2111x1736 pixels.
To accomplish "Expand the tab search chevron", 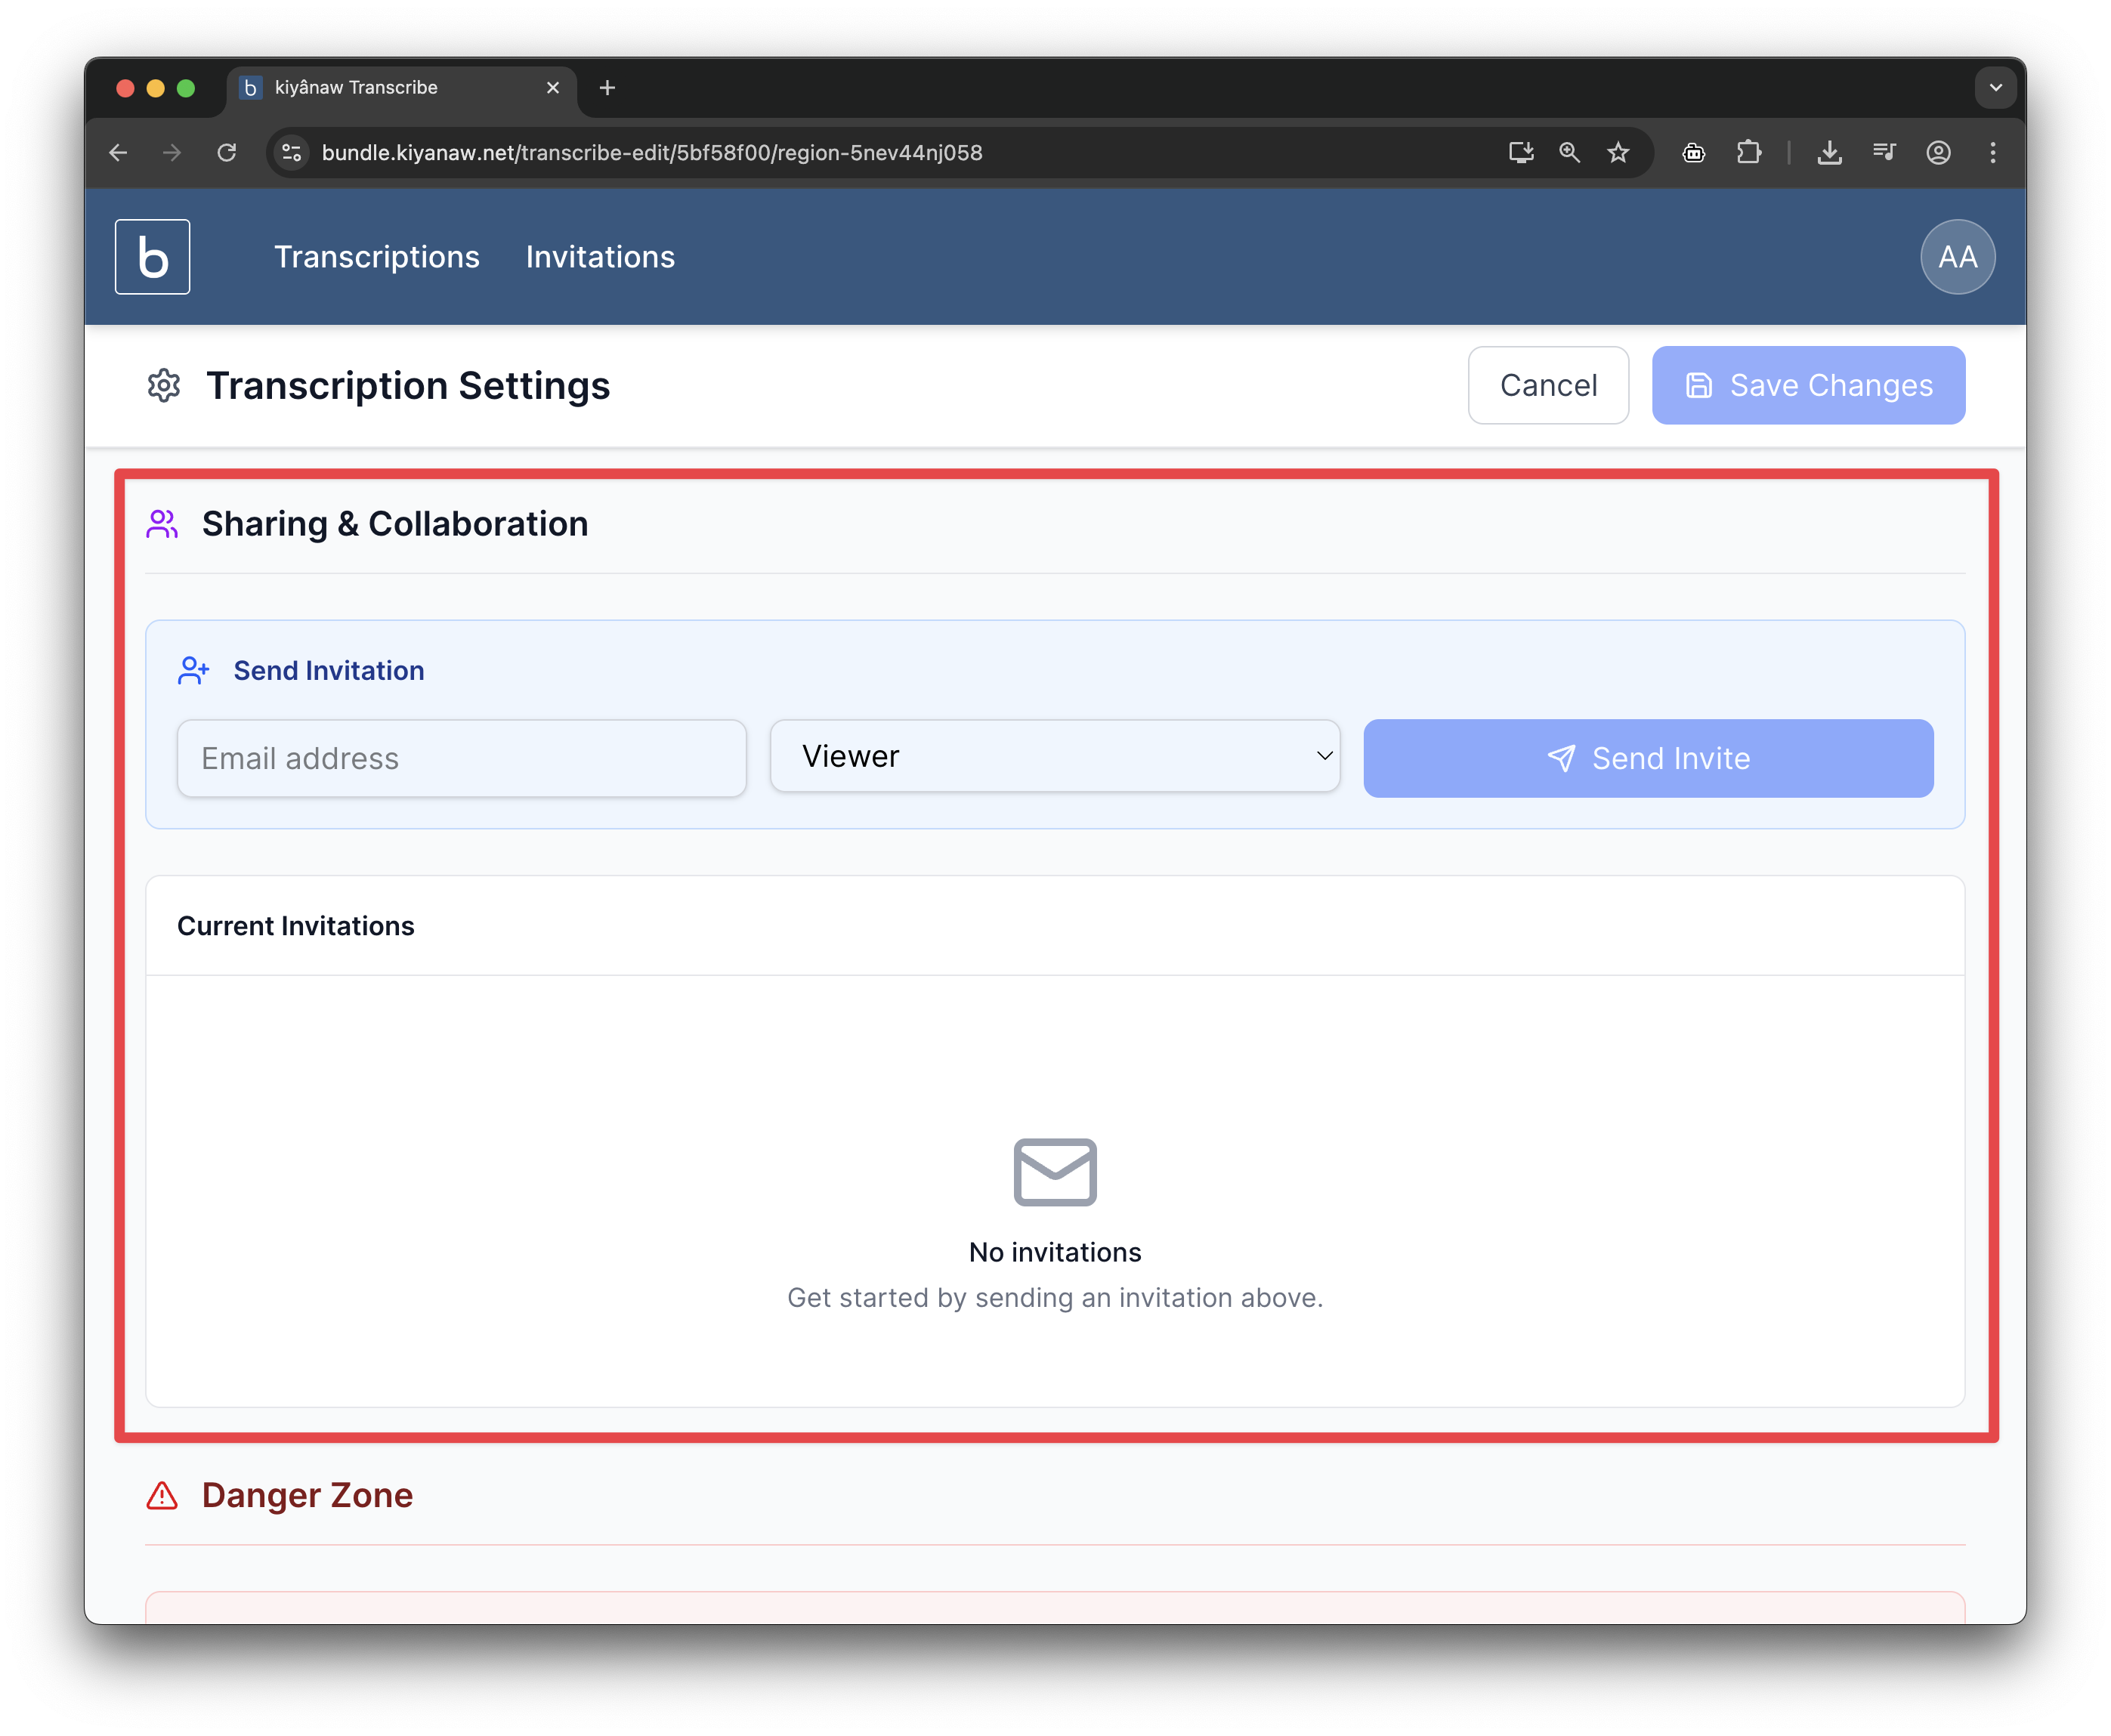I will tap(1995, 88).
